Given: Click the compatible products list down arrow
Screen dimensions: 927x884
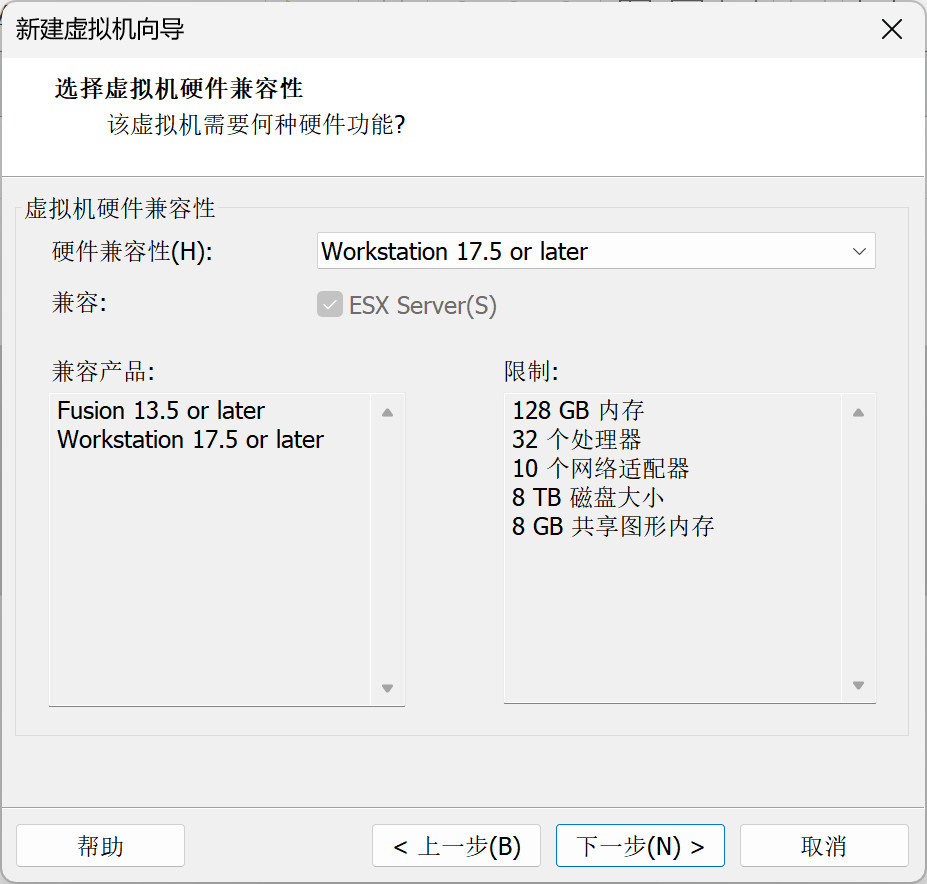Looking at the screenshot, I should [x=387, y=688].
